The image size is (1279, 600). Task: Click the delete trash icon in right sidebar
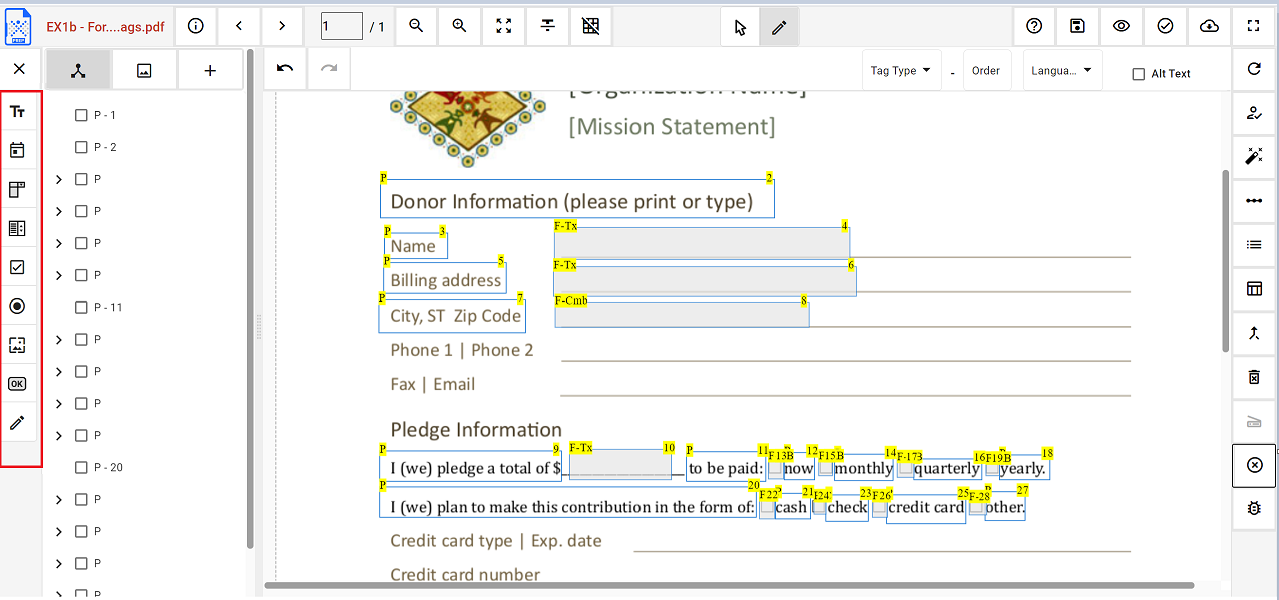click(1254, 377)
